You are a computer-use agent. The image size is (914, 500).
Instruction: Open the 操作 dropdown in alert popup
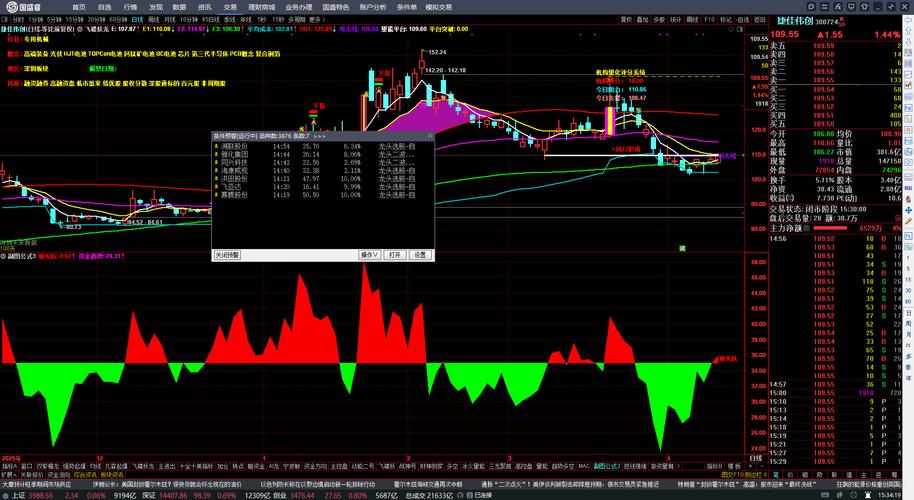pyautogui.click(x=370, y=255)
